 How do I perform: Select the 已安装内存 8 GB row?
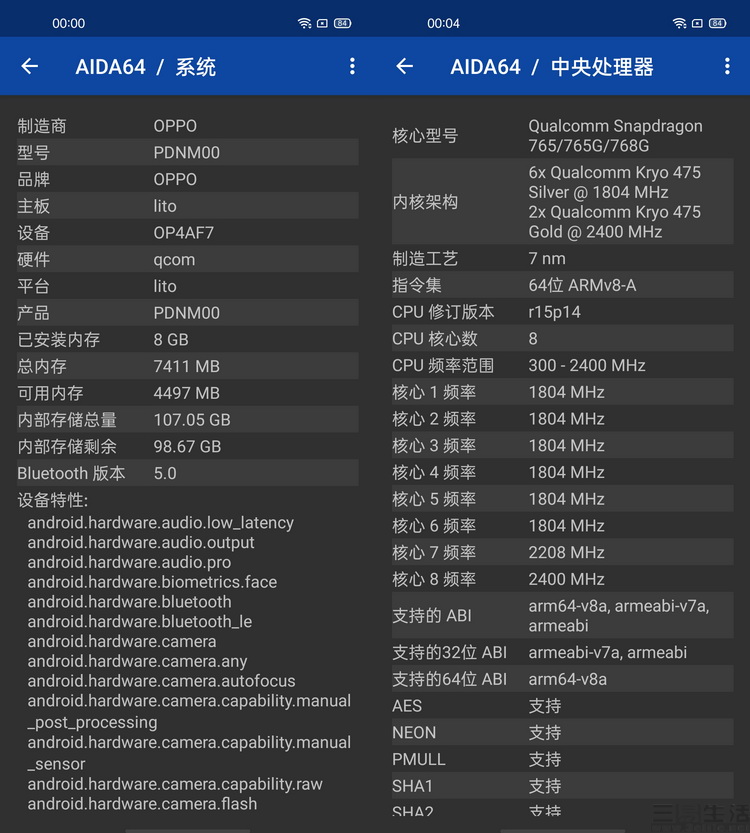point(188,339)
